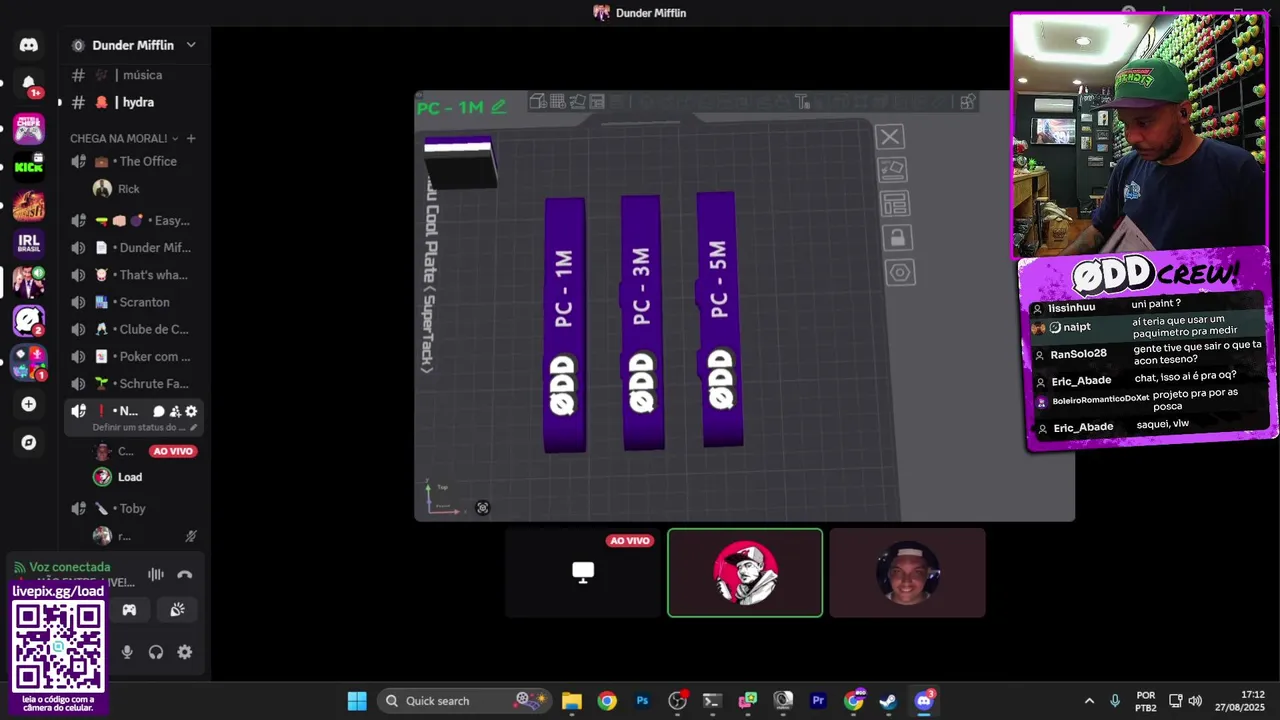The image size is (1280, 720).
Task: Click the plate arrange layout icon
Action: pos(895,204)
